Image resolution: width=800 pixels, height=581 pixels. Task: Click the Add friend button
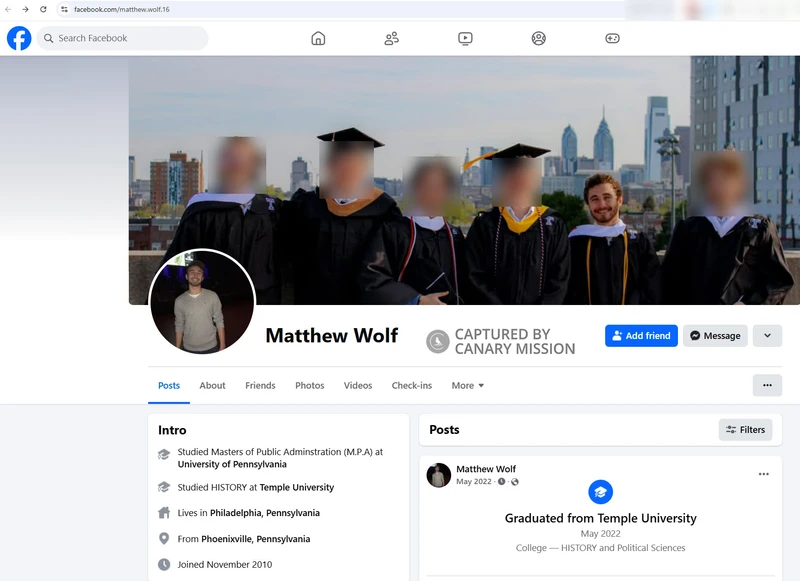click(x=641, y=335)
